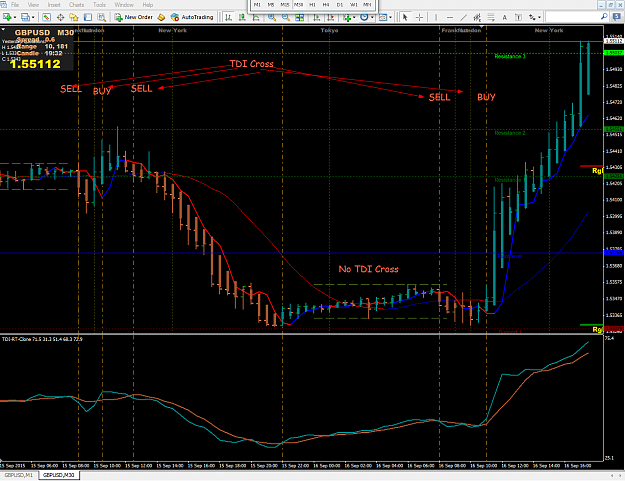This screenshot has width=625, height=481.
Task: Switch timeframe to D1
Action: click(340, 4)
